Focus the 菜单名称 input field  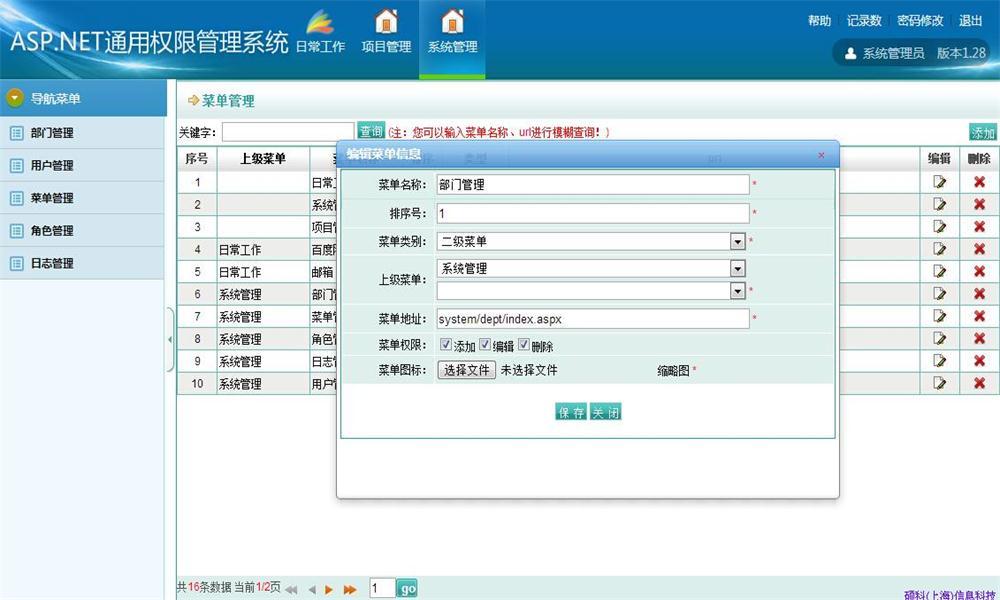coord(593,184)
